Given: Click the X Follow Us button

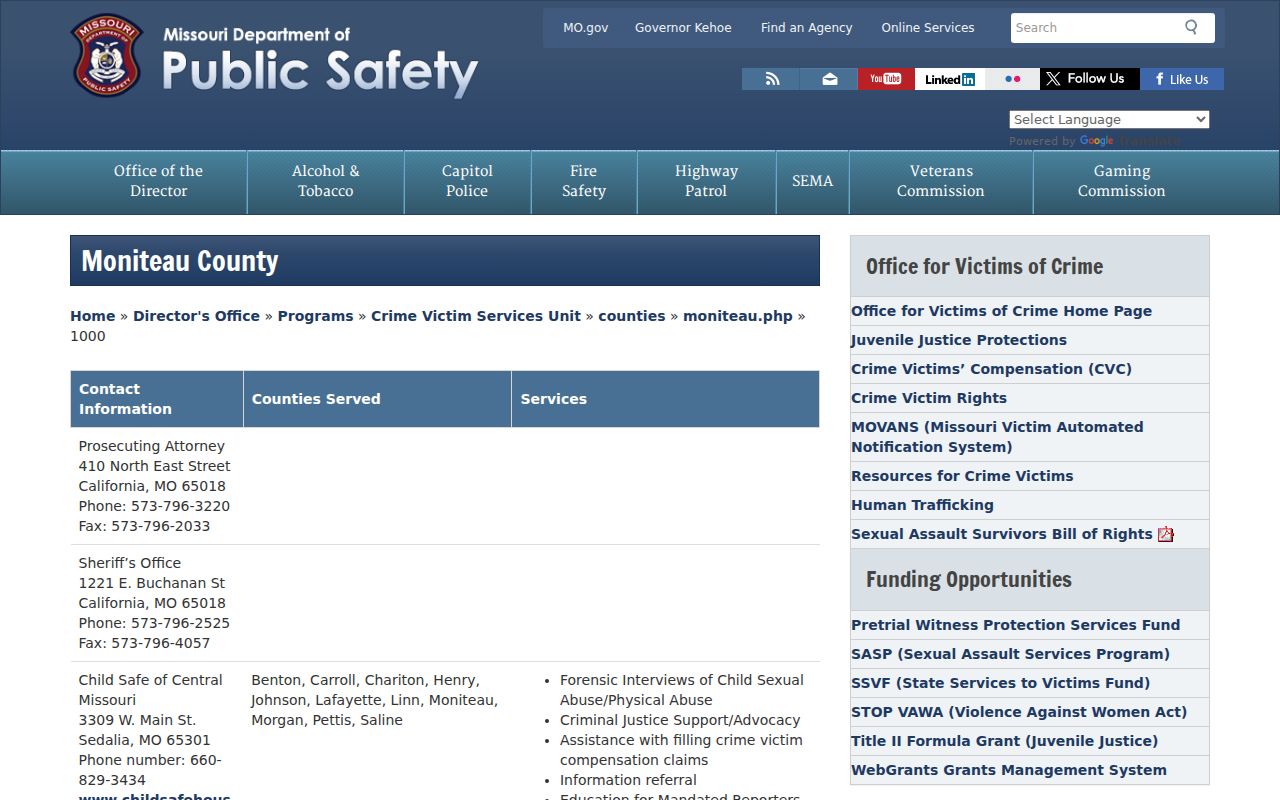Looking at the screenshot, I should tap(1090, 79).
